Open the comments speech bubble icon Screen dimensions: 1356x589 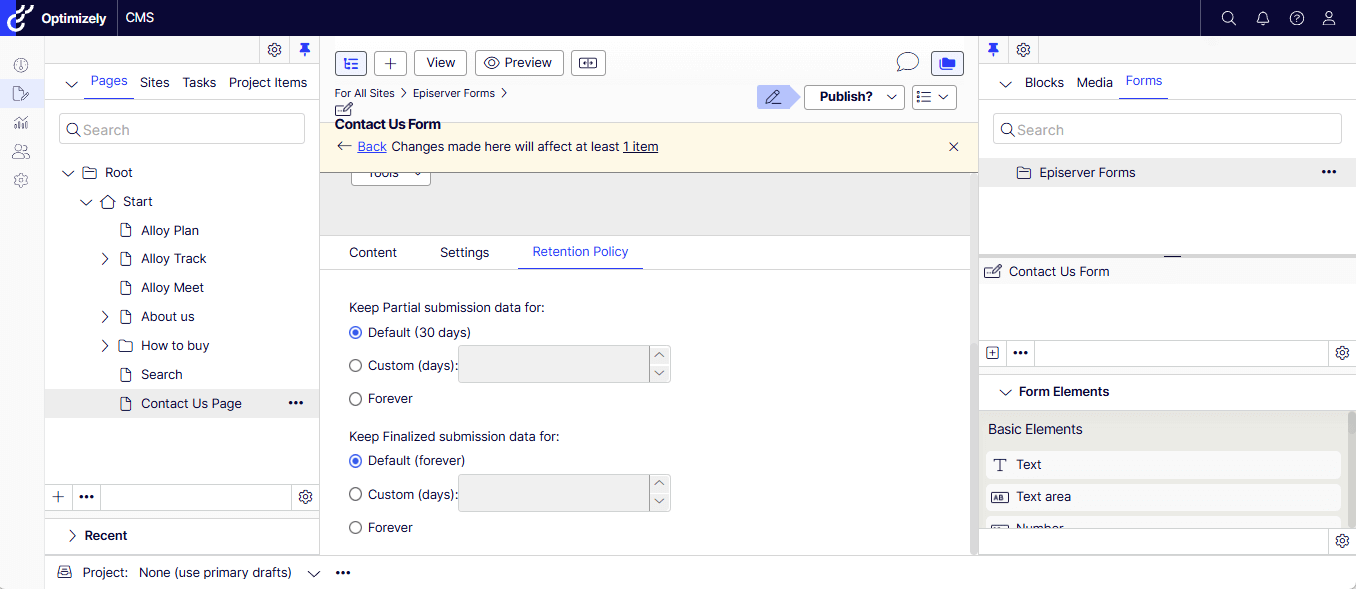907,63
